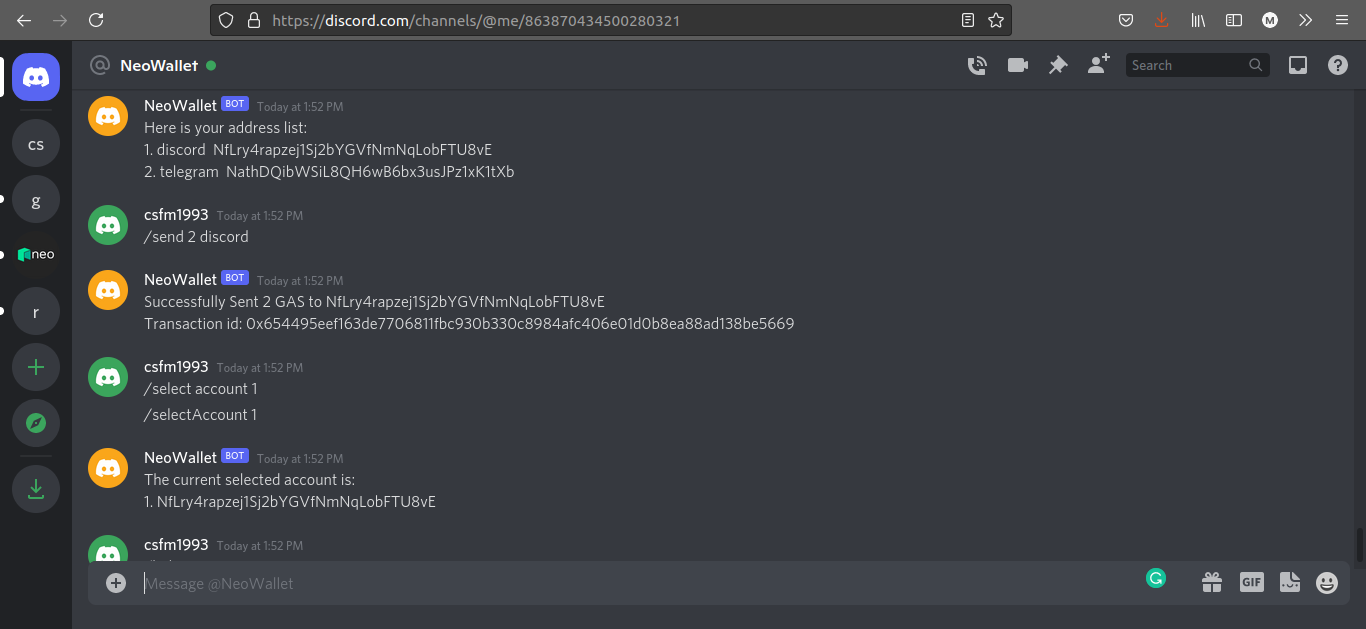Open the 'r' server

click(36, 311)
